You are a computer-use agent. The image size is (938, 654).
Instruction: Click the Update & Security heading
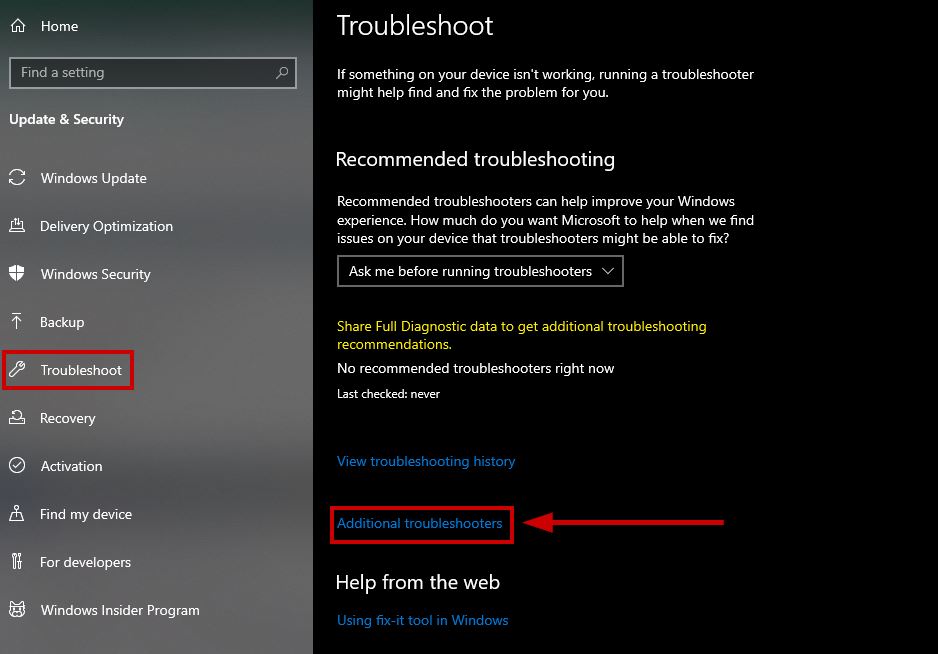pos(66,120)
